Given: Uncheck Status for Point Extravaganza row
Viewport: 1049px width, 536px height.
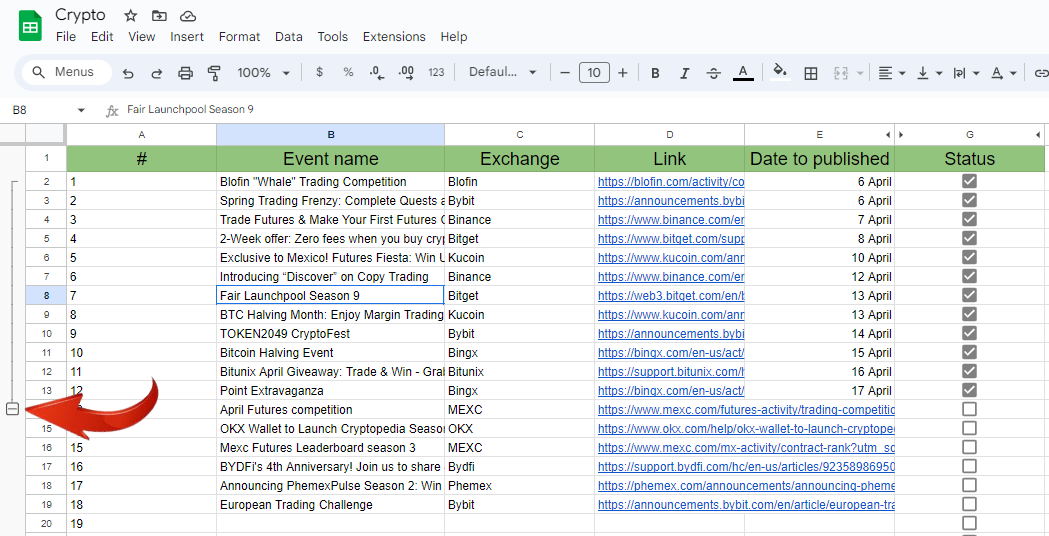Looking at the screenshot, I should [969, 390].
